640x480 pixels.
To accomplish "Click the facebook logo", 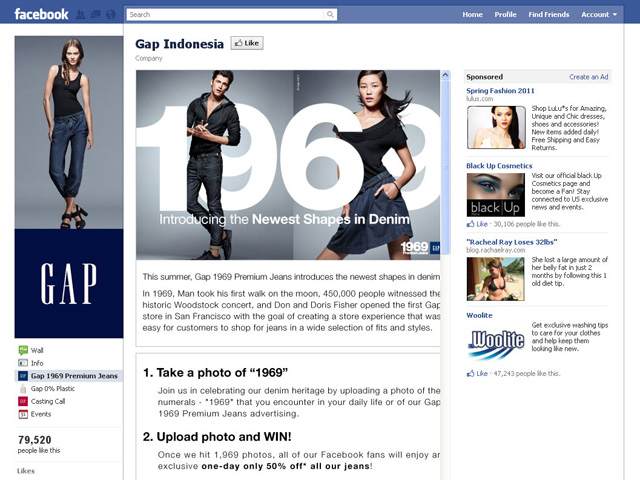I will (41, 14).
